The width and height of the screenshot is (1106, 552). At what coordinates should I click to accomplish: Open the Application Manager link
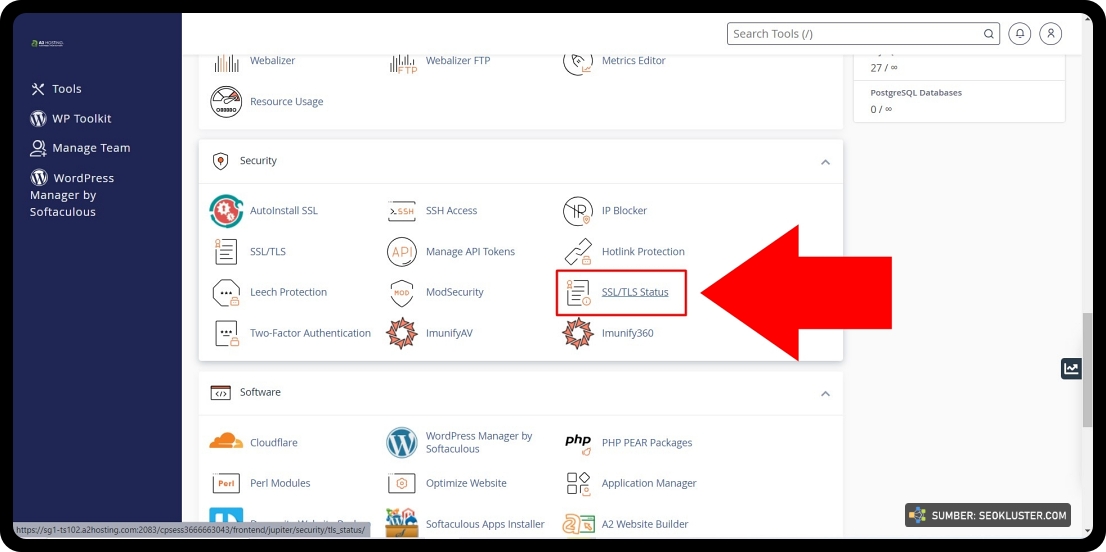coord(649,483)
